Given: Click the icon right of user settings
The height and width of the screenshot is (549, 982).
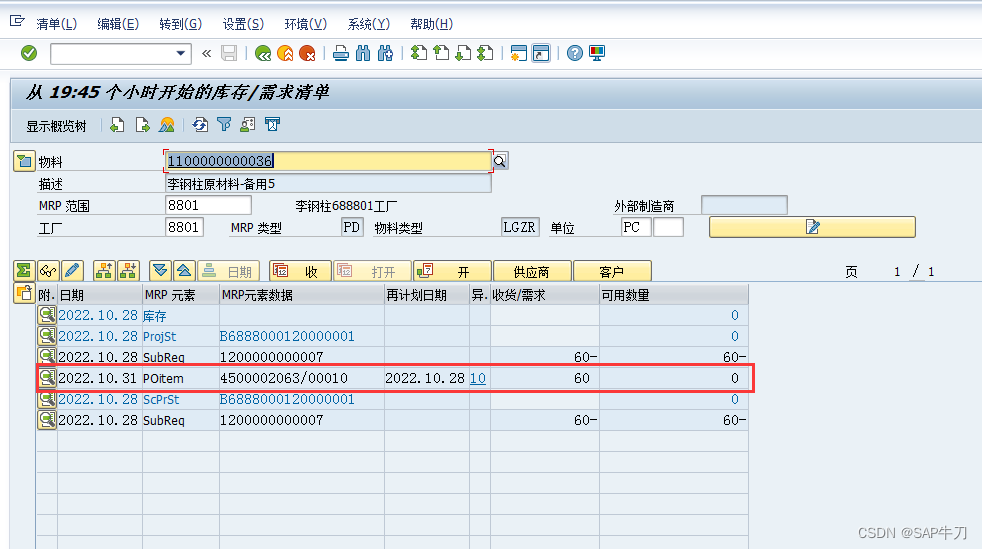Looking at the screenshot, I should click(x=272, y=125).
